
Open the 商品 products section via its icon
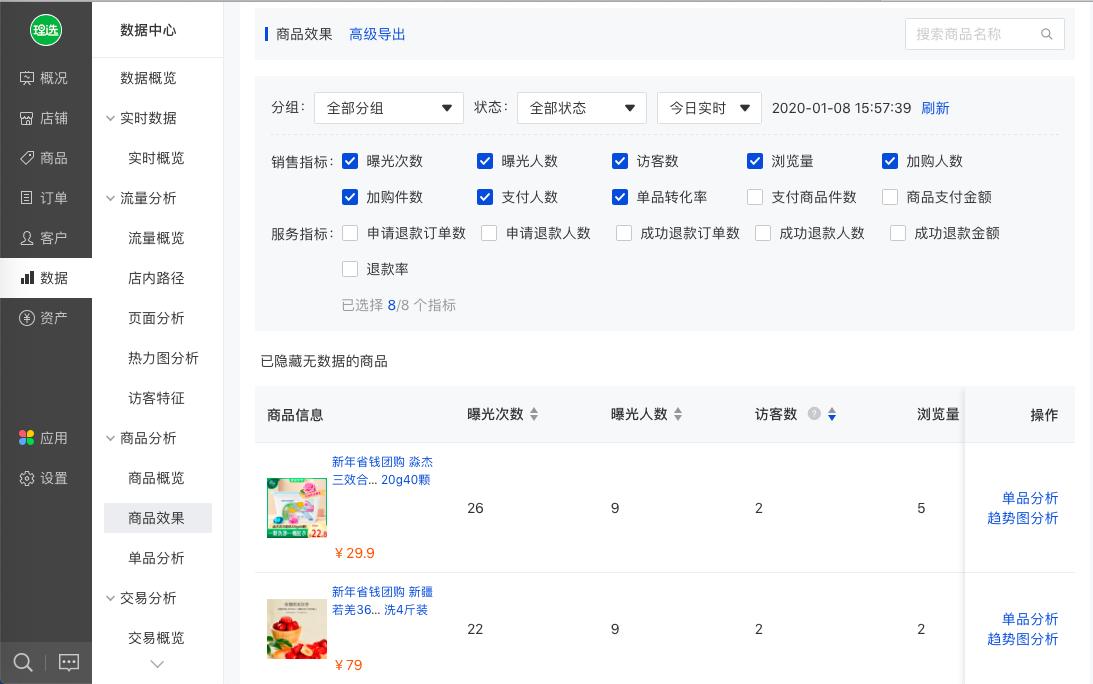(45, 158)
